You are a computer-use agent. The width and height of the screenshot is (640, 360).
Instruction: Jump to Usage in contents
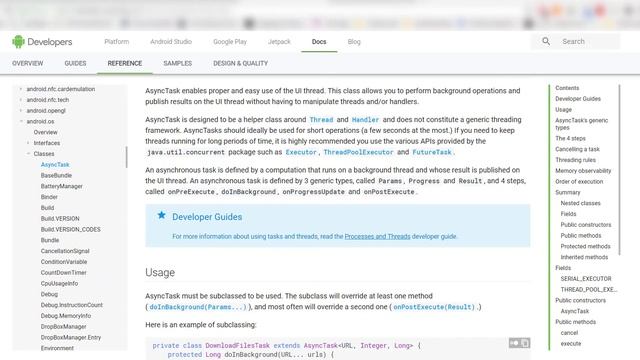[x=563, y=110]
